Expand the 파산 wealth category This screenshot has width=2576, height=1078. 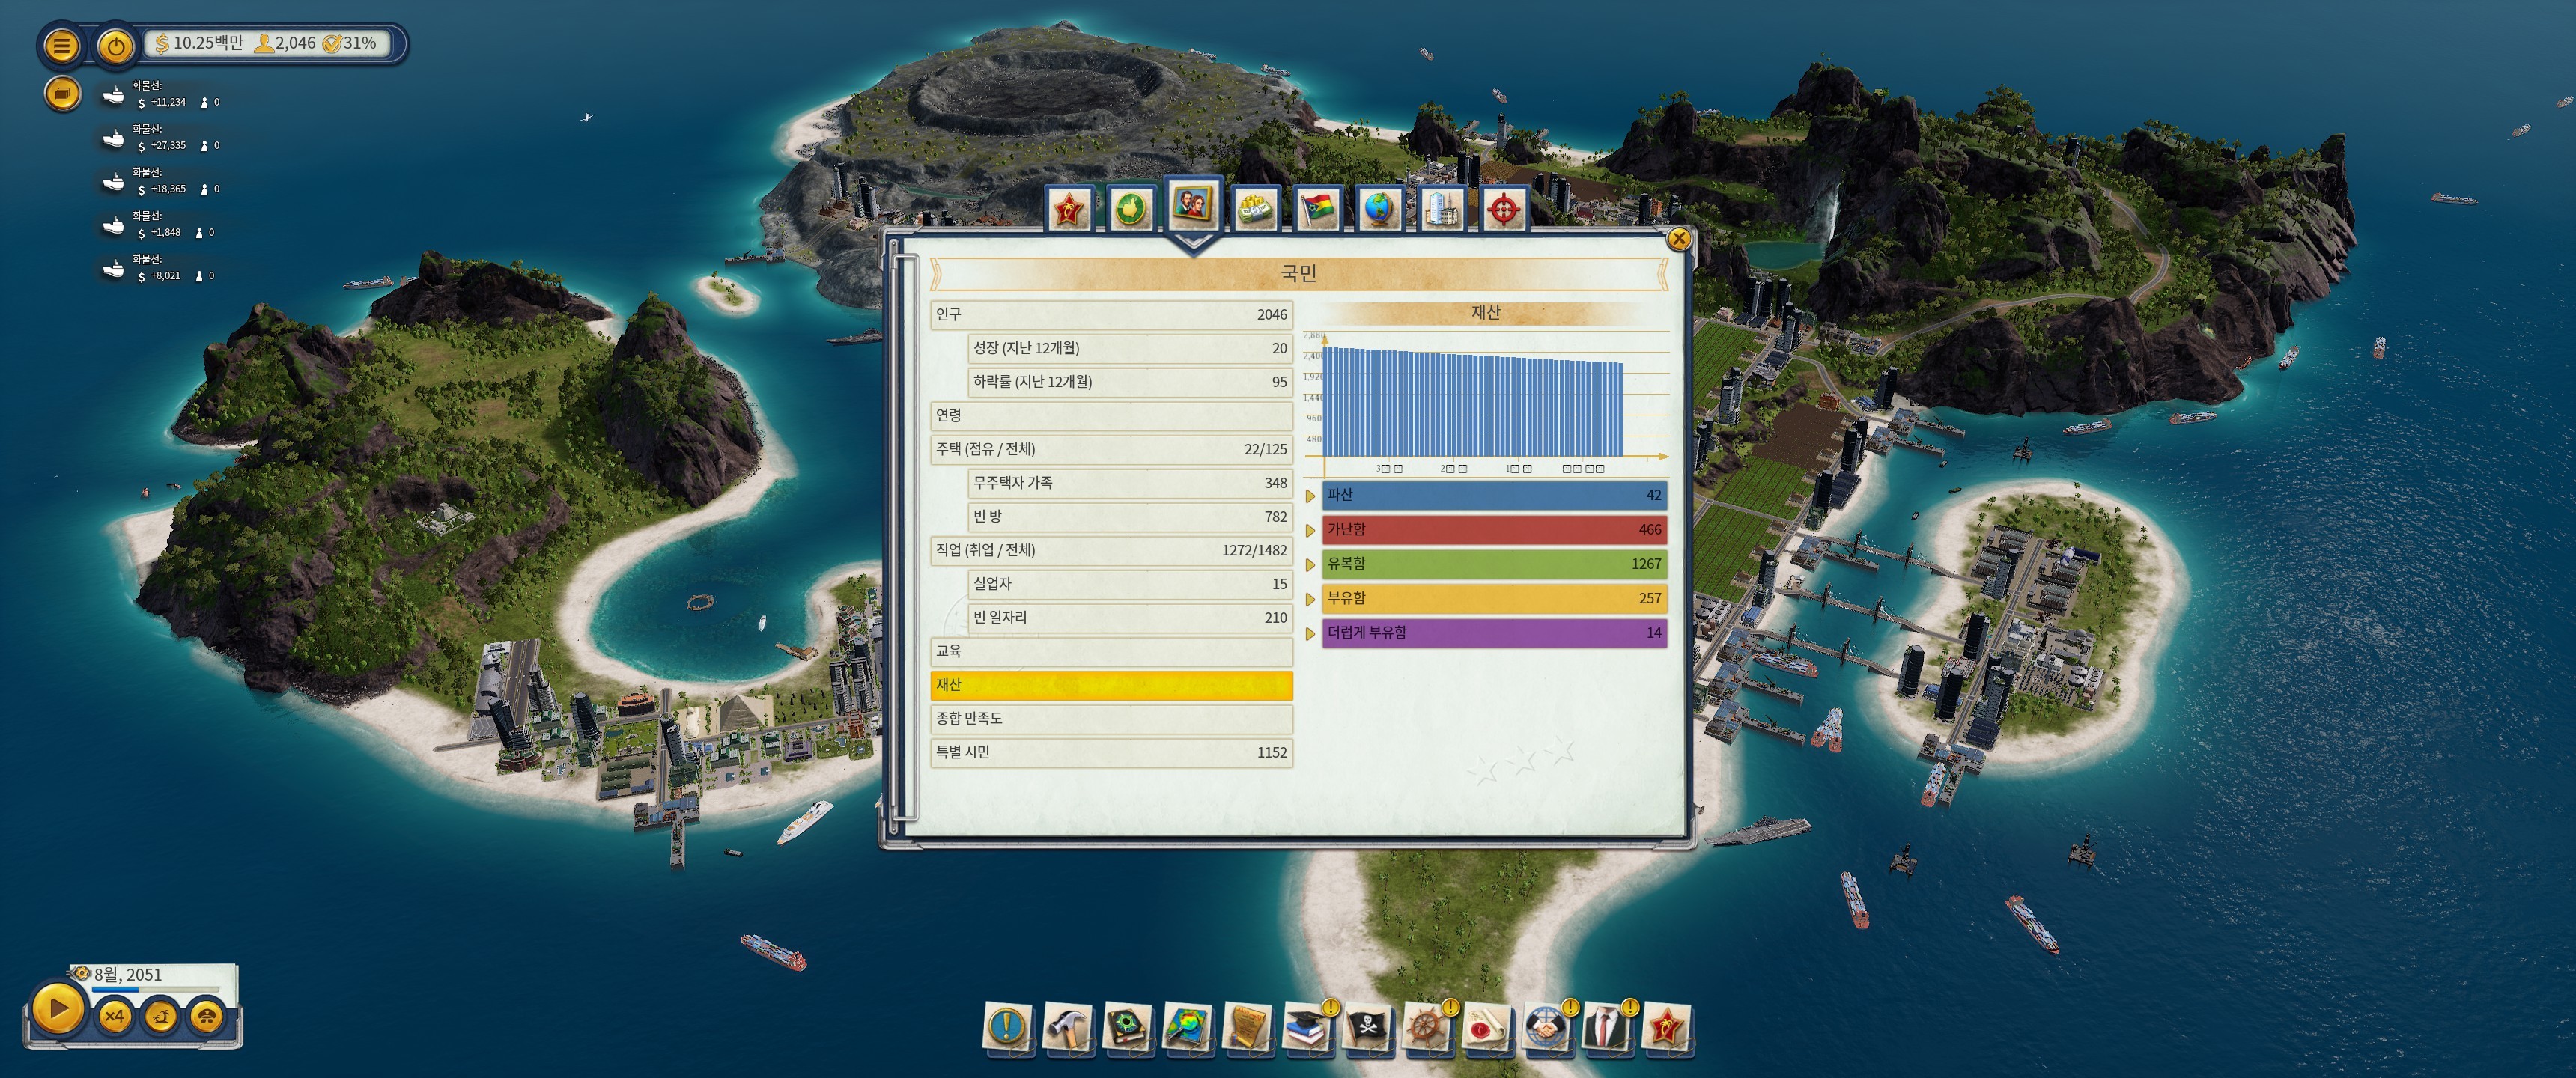pos(1310,496)
